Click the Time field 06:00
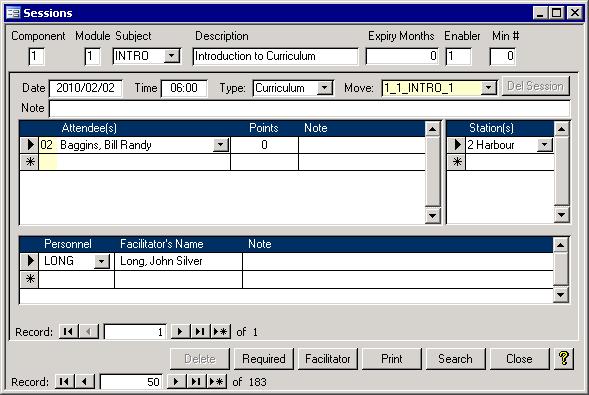Screen dimensions: 589x395 (184, 88)
